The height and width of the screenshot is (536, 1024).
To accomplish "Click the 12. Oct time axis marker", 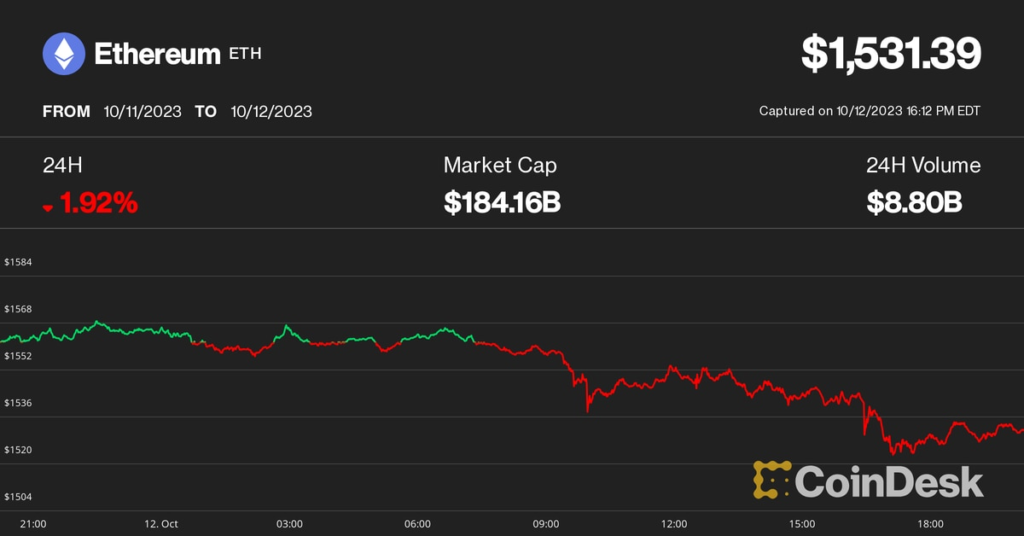I will pos(160,523).
